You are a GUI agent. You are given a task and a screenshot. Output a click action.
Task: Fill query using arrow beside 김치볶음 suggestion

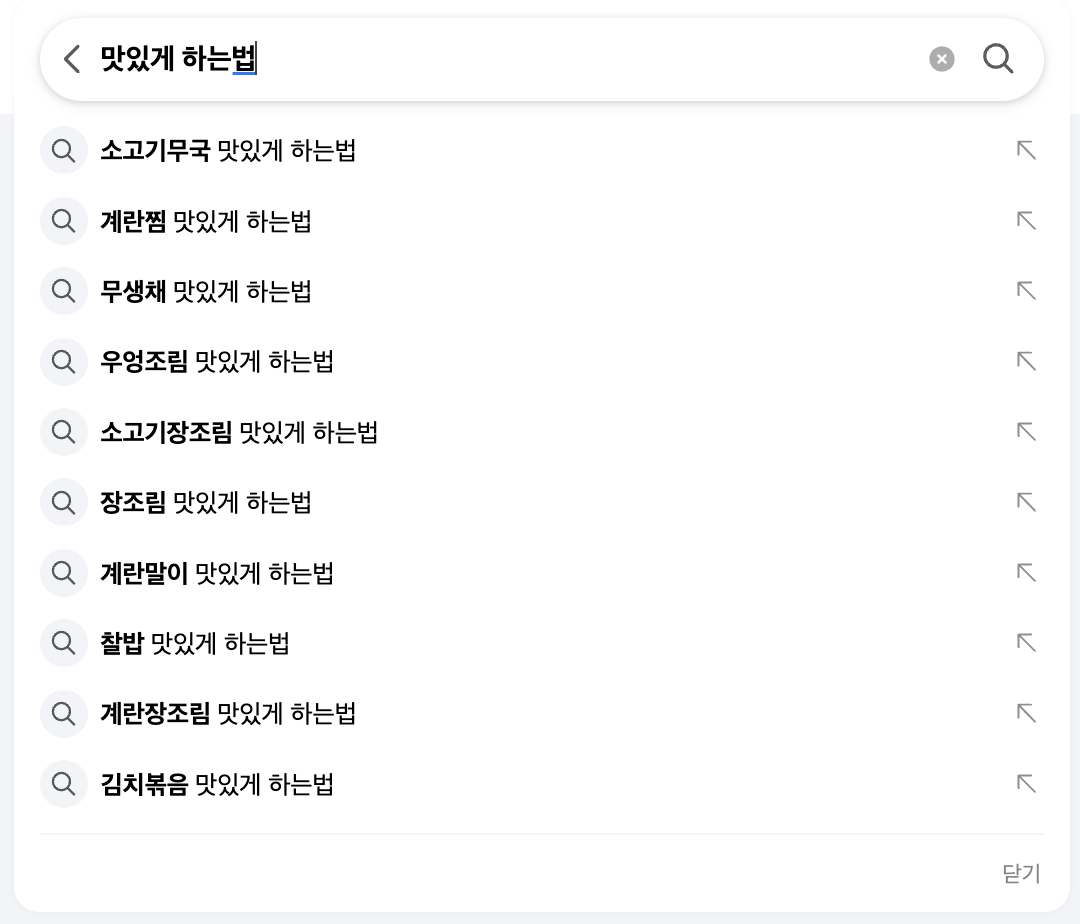(1026, 783)
